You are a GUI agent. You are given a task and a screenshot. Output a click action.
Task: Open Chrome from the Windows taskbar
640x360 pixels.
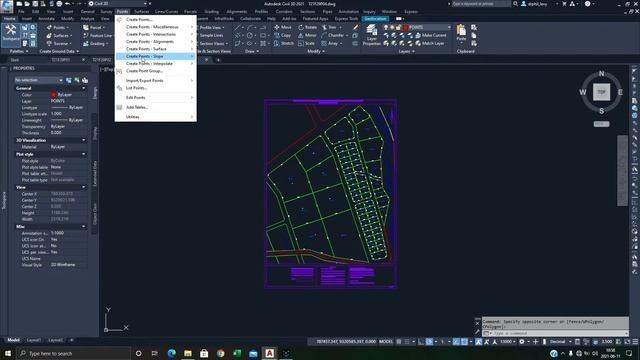220,353
